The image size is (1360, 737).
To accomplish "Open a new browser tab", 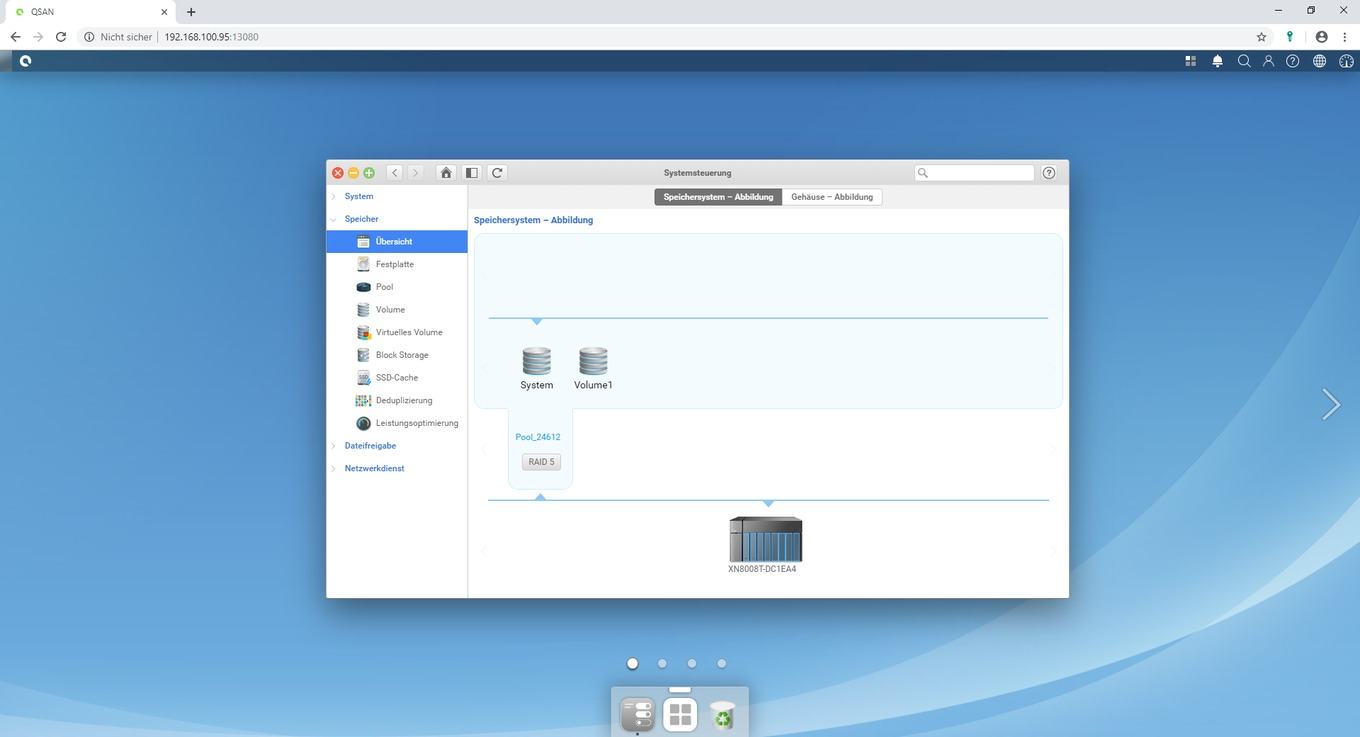I will [x=191, y=12].
